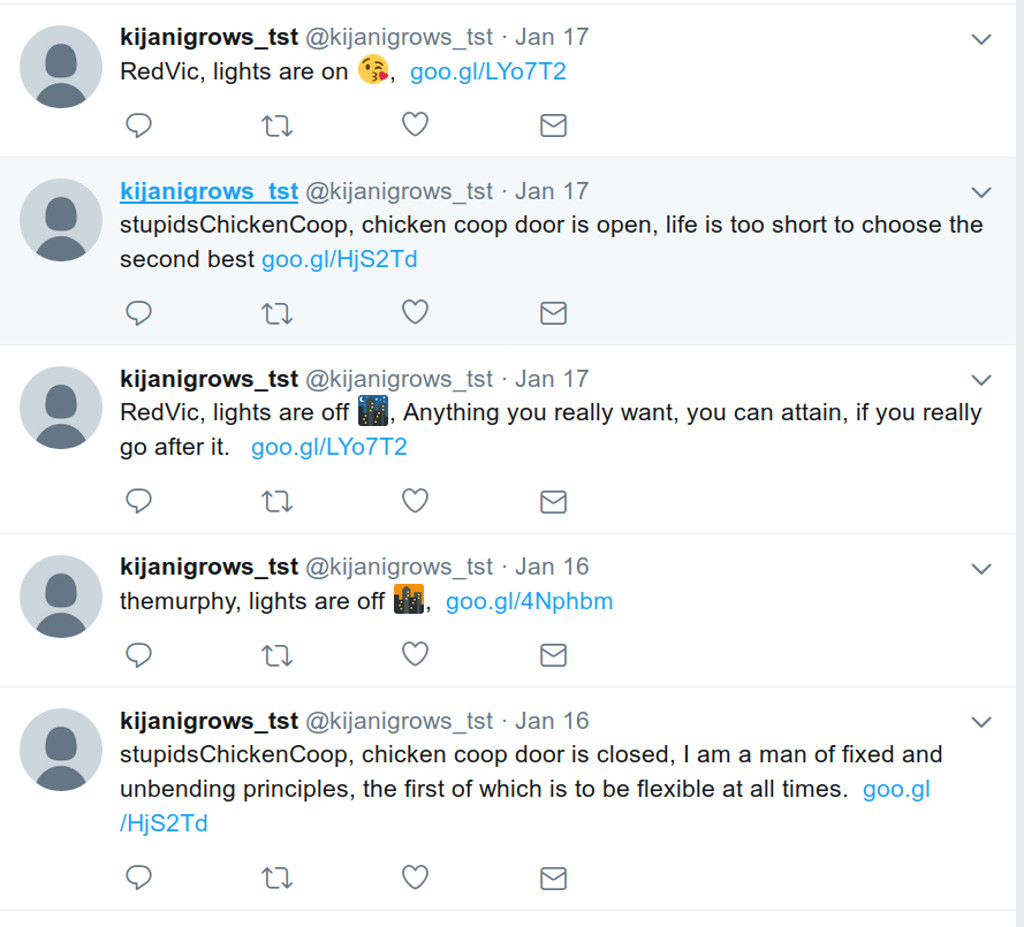
Task: Reply to the themurphy lights are off tweet
Action: click(x=139, y=655)
